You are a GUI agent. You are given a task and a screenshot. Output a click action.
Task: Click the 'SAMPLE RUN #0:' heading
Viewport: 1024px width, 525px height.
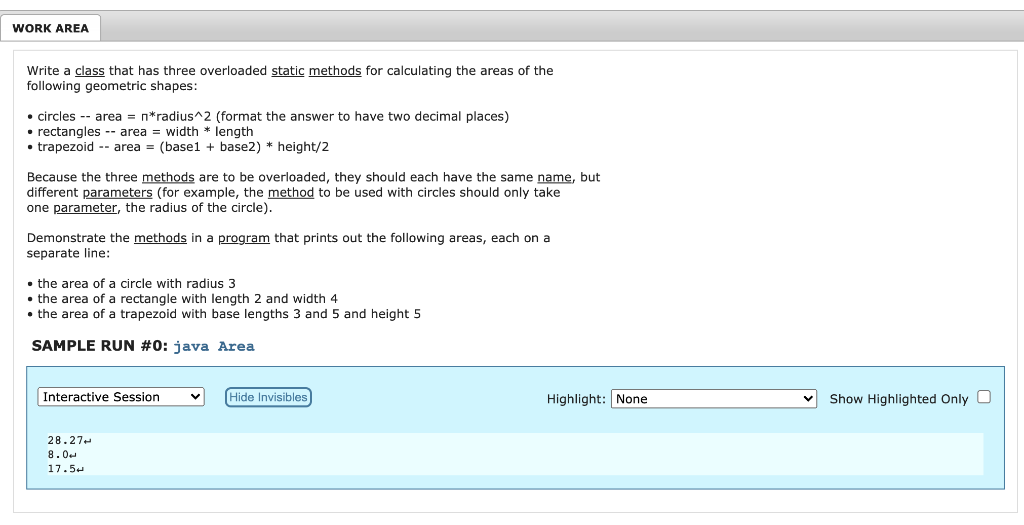coord(100,345)
